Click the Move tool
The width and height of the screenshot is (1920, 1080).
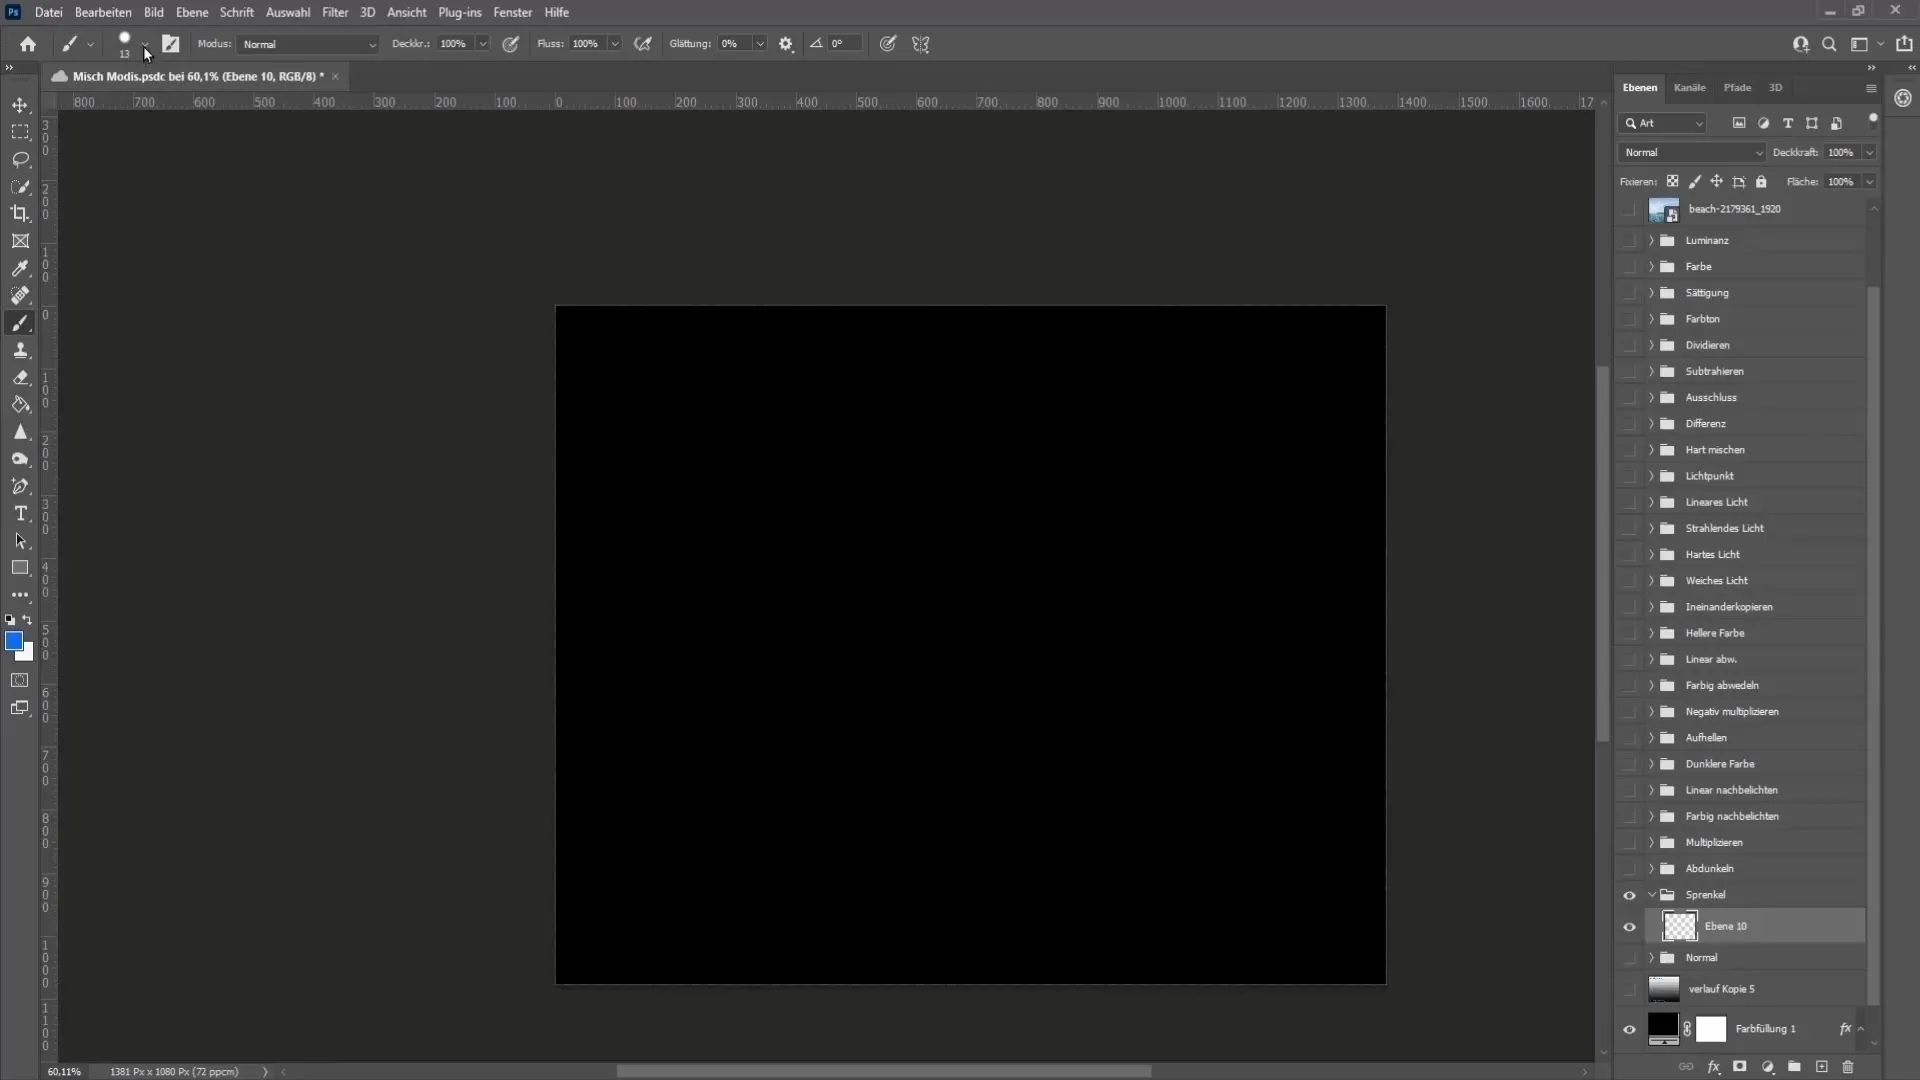point(20,104)
